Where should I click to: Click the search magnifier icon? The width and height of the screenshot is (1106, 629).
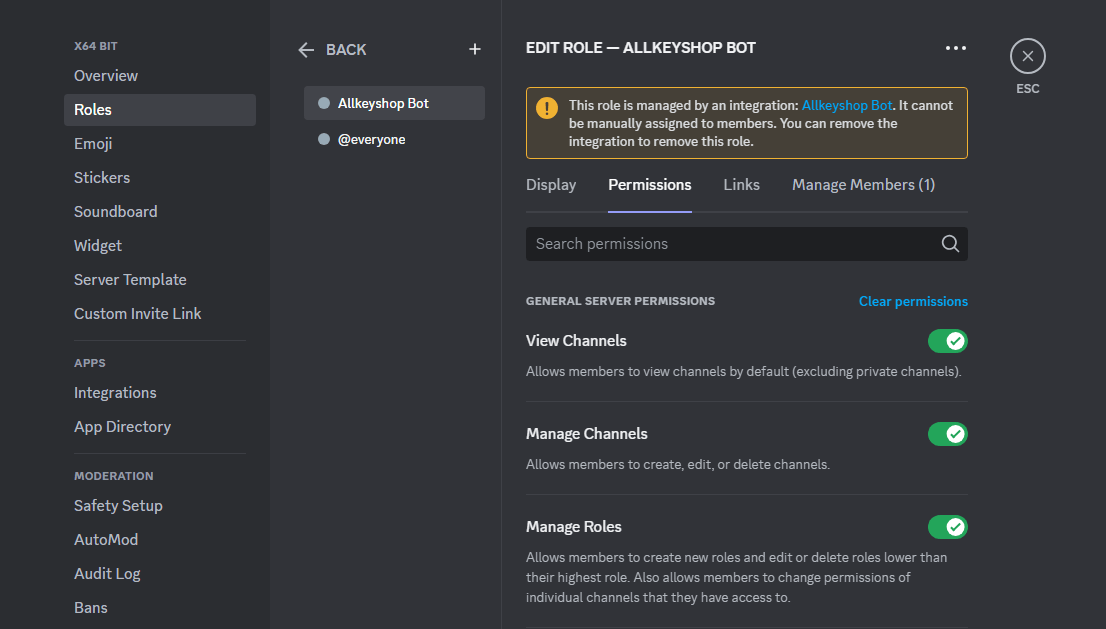pos(949,244)
